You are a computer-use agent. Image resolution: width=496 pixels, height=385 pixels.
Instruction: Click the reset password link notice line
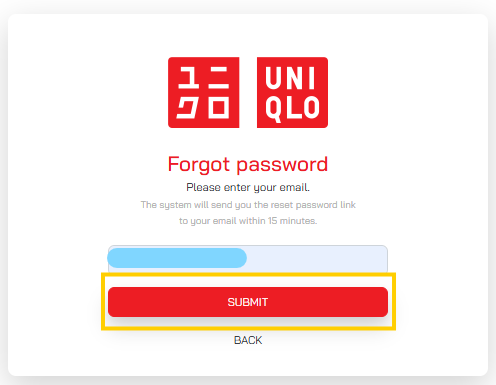pos(248,205)
